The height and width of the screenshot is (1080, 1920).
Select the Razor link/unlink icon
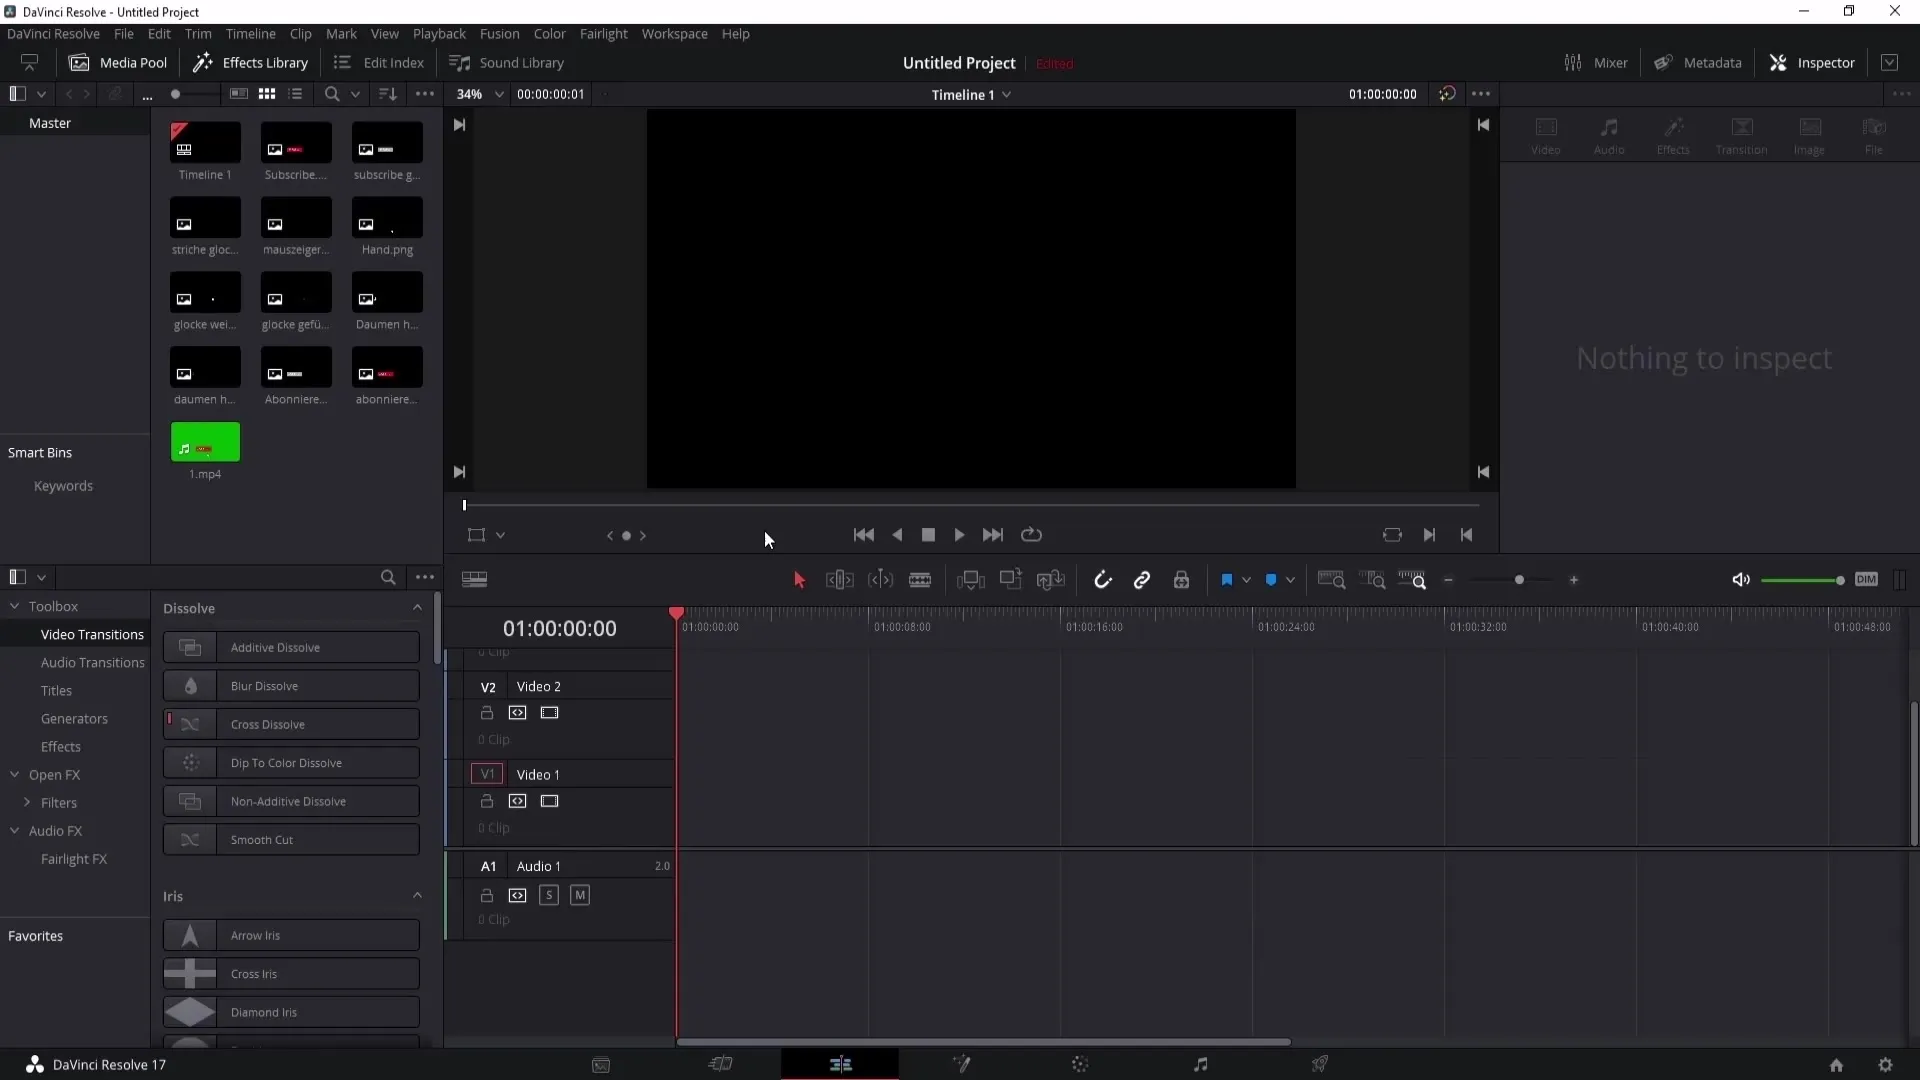(1143, 580)
